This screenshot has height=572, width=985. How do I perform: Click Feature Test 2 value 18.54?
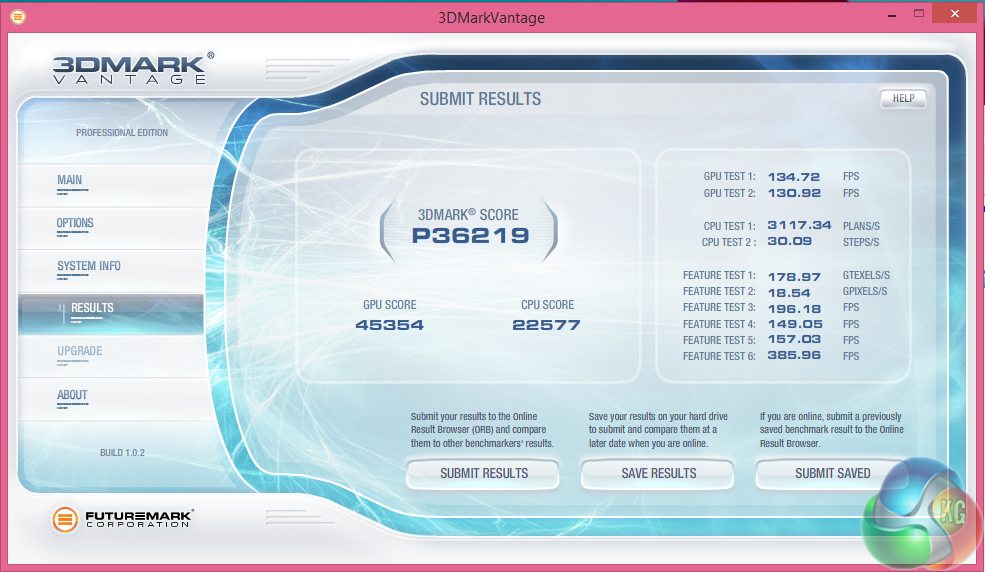(x=789, y=293)
